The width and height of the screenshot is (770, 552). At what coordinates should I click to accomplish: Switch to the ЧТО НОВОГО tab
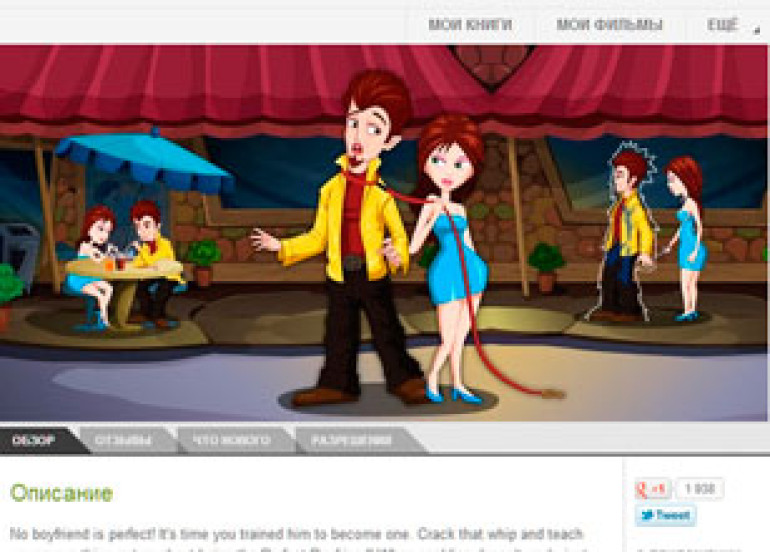(232, 440)
